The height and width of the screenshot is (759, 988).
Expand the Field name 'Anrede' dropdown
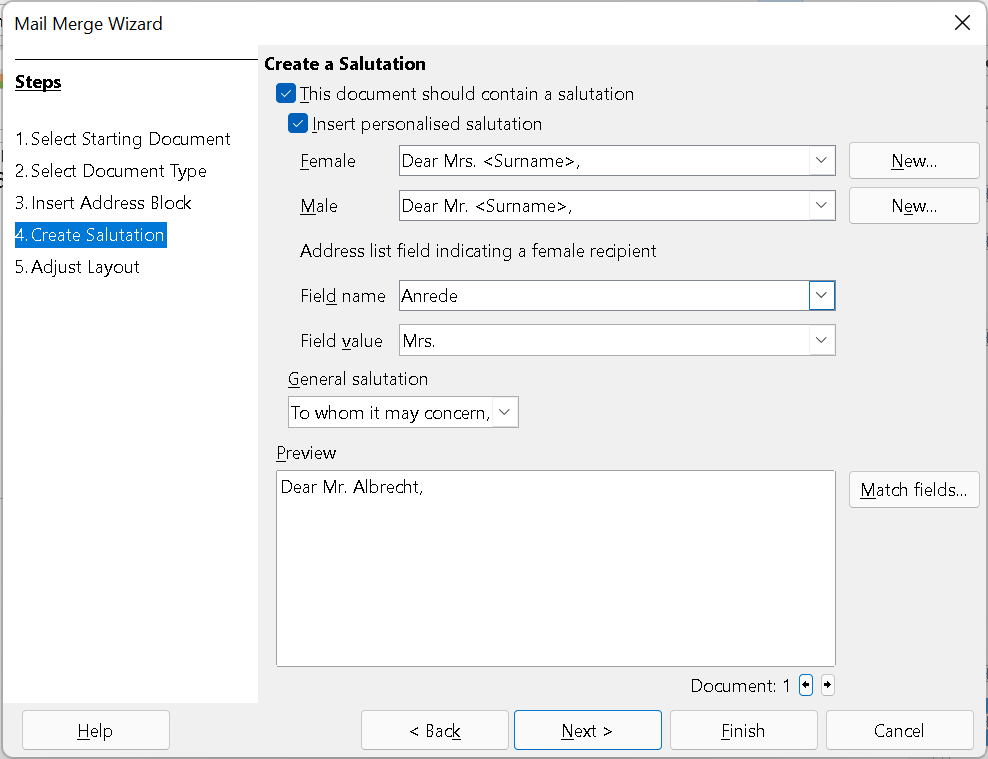(x=822, y=296)
